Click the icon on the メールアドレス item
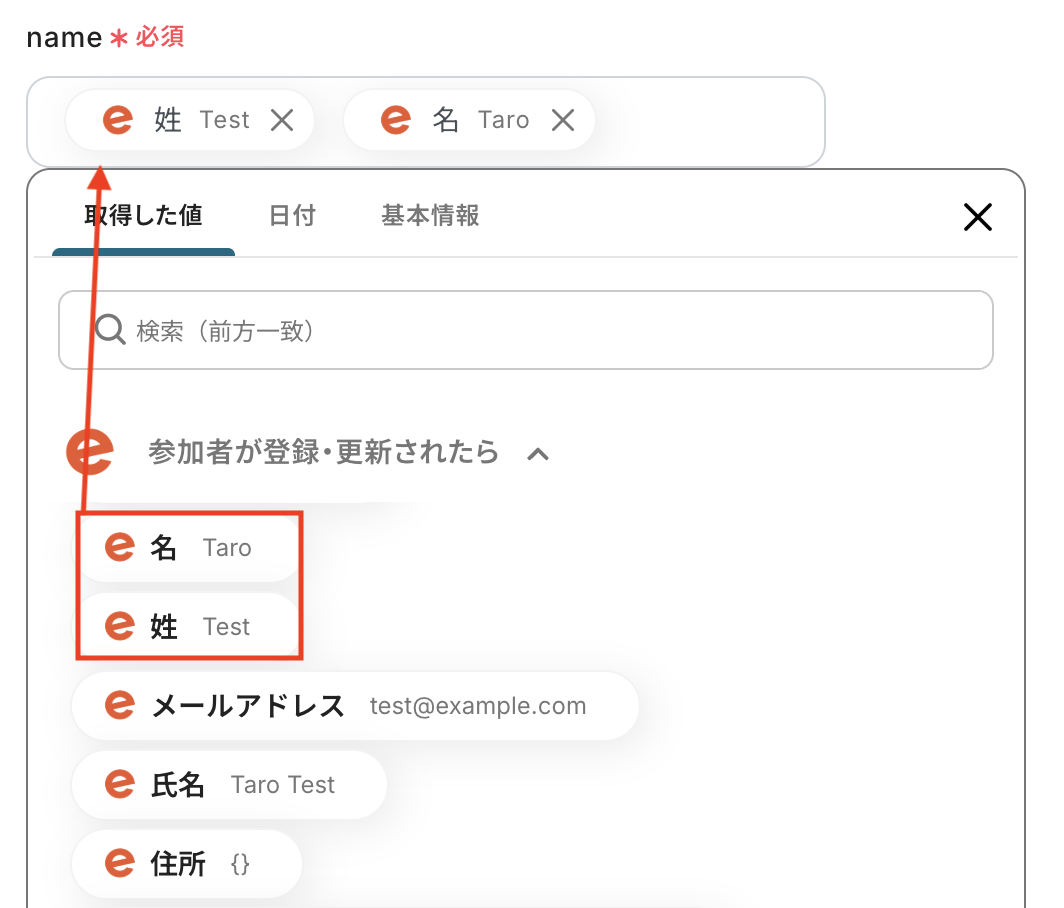 [120, 706]
